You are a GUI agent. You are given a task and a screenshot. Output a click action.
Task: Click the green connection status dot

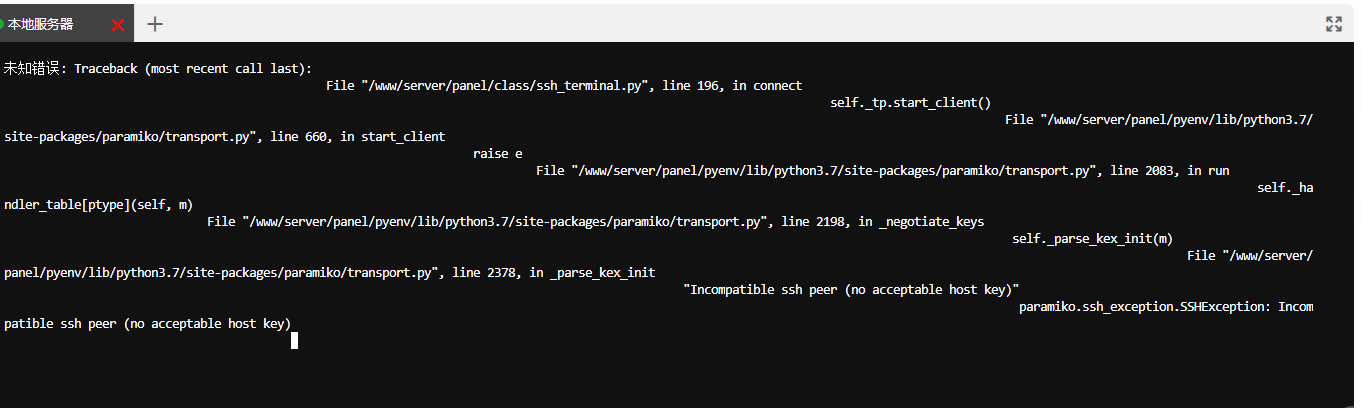click(x=2, y=24)
